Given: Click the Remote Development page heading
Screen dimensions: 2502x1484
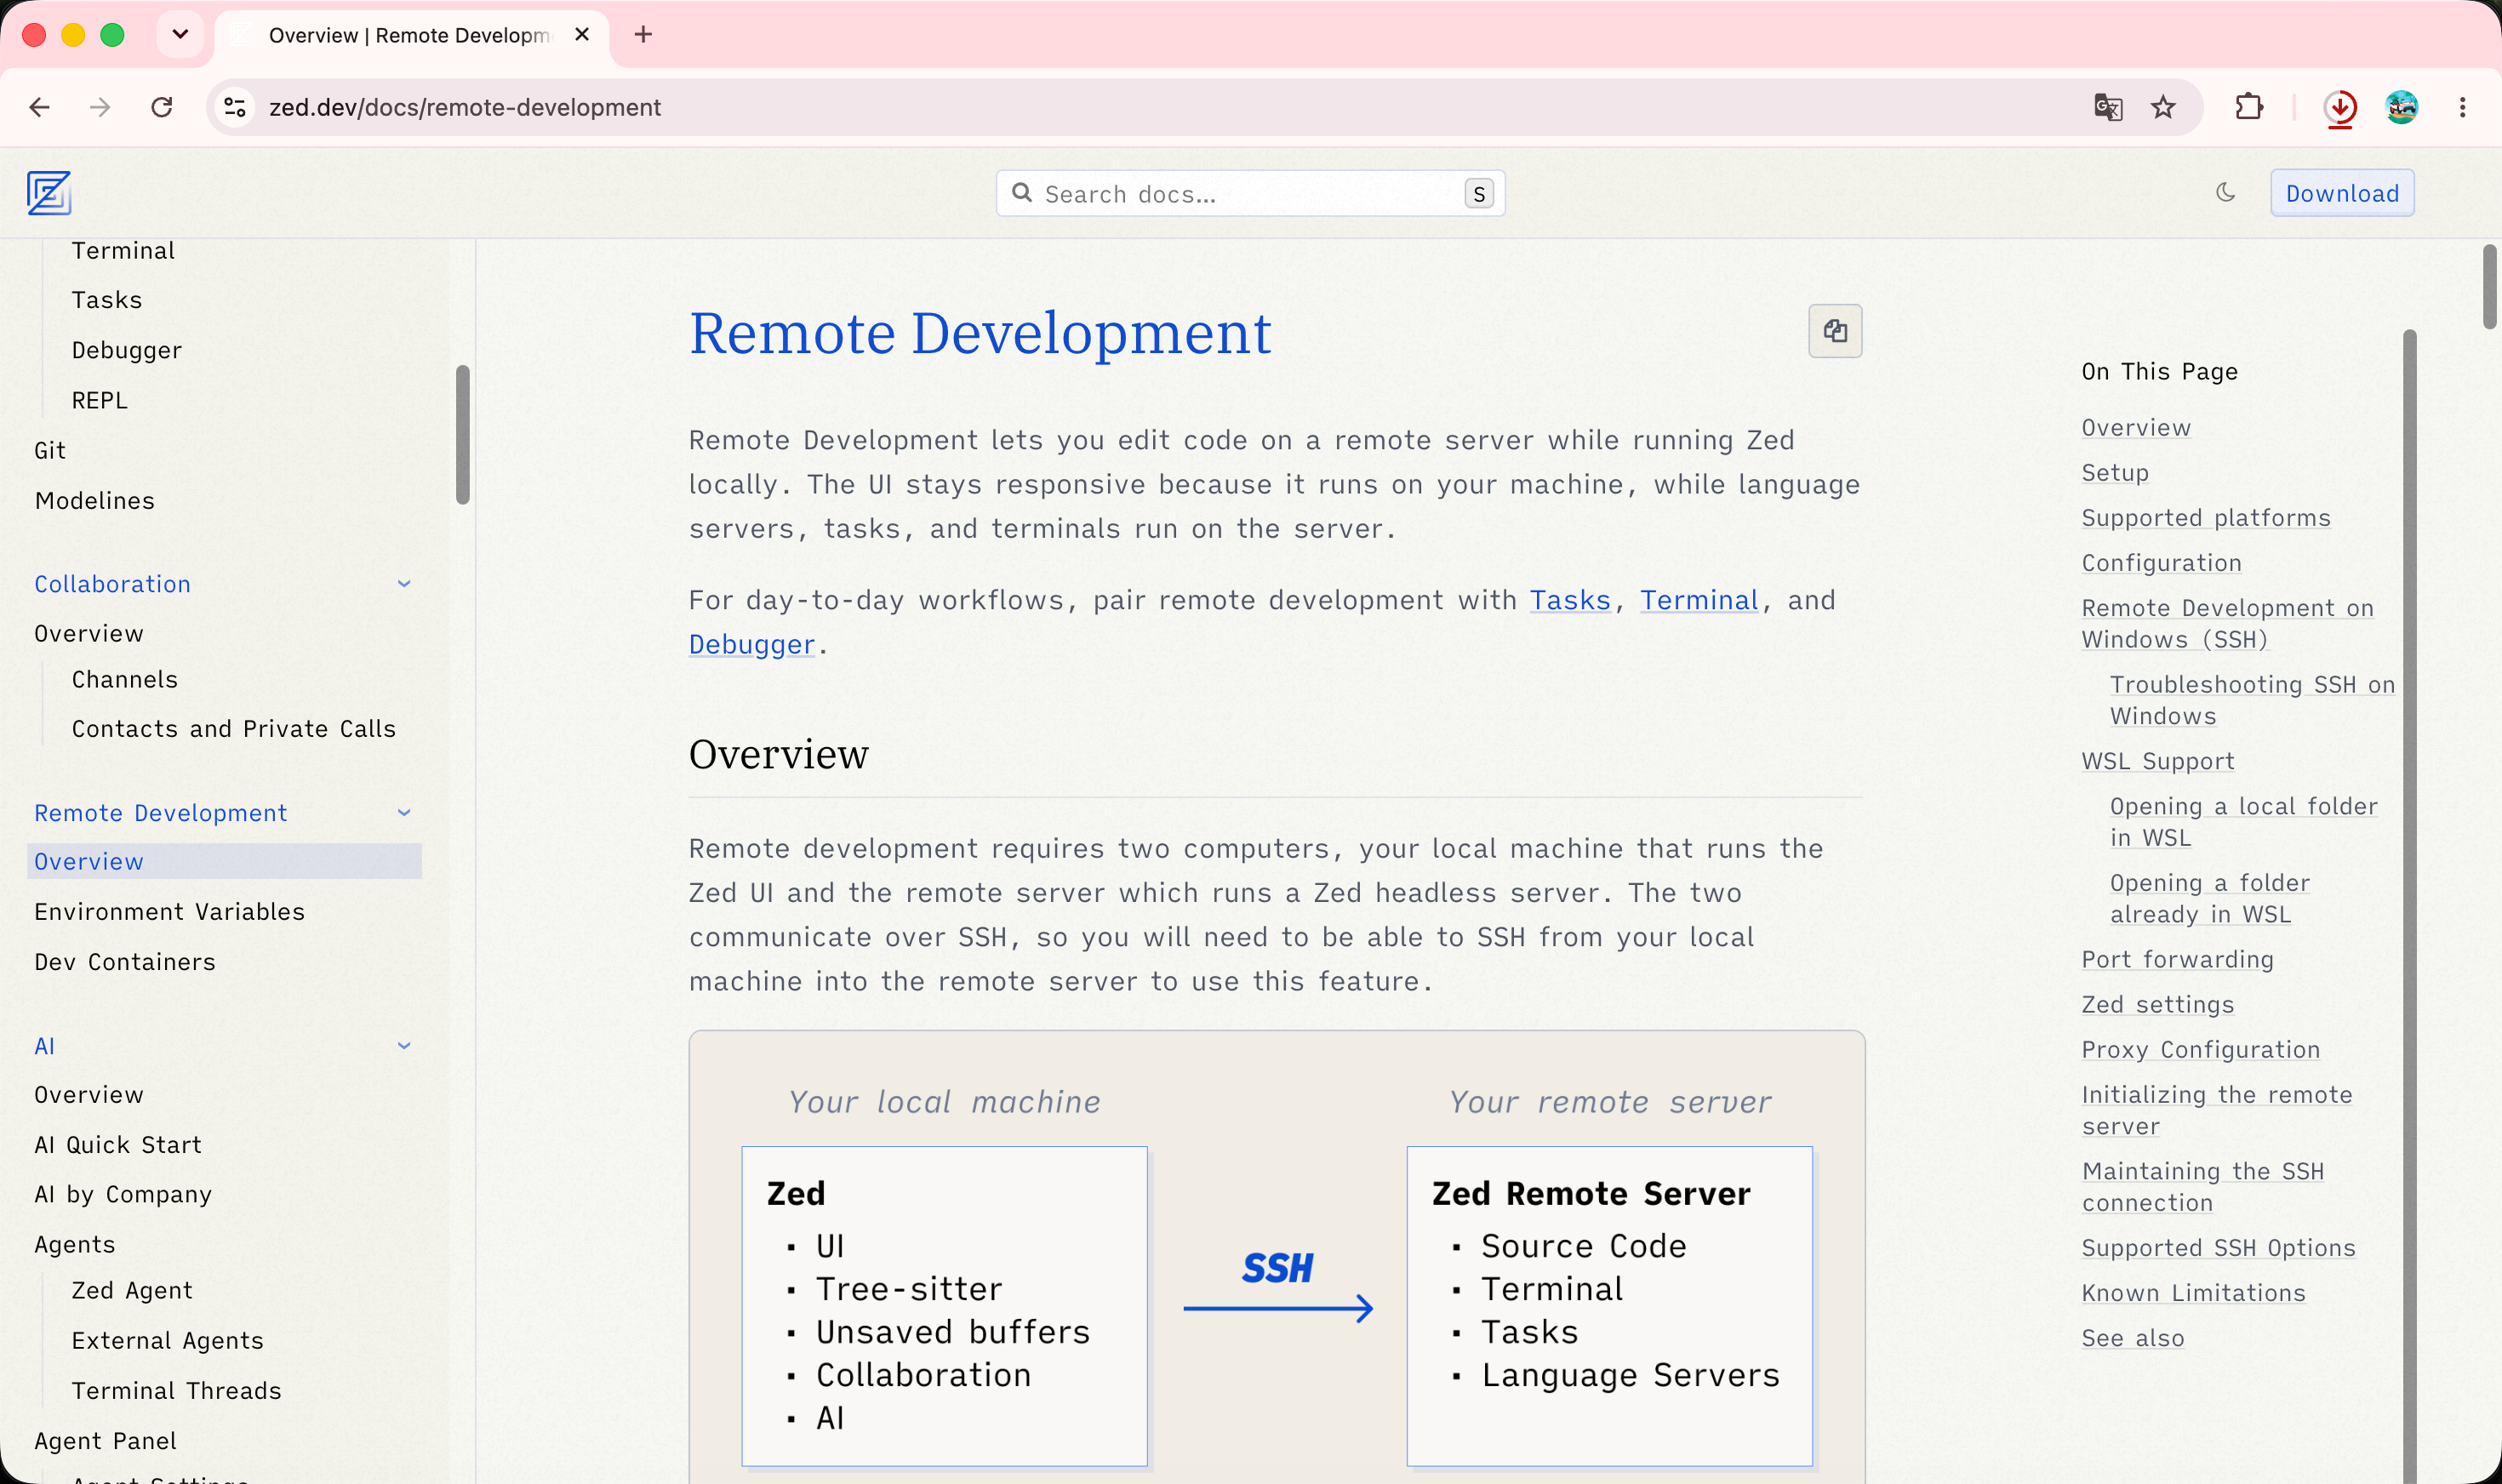Looking at the screenshot, I should [x=980, y=333].
